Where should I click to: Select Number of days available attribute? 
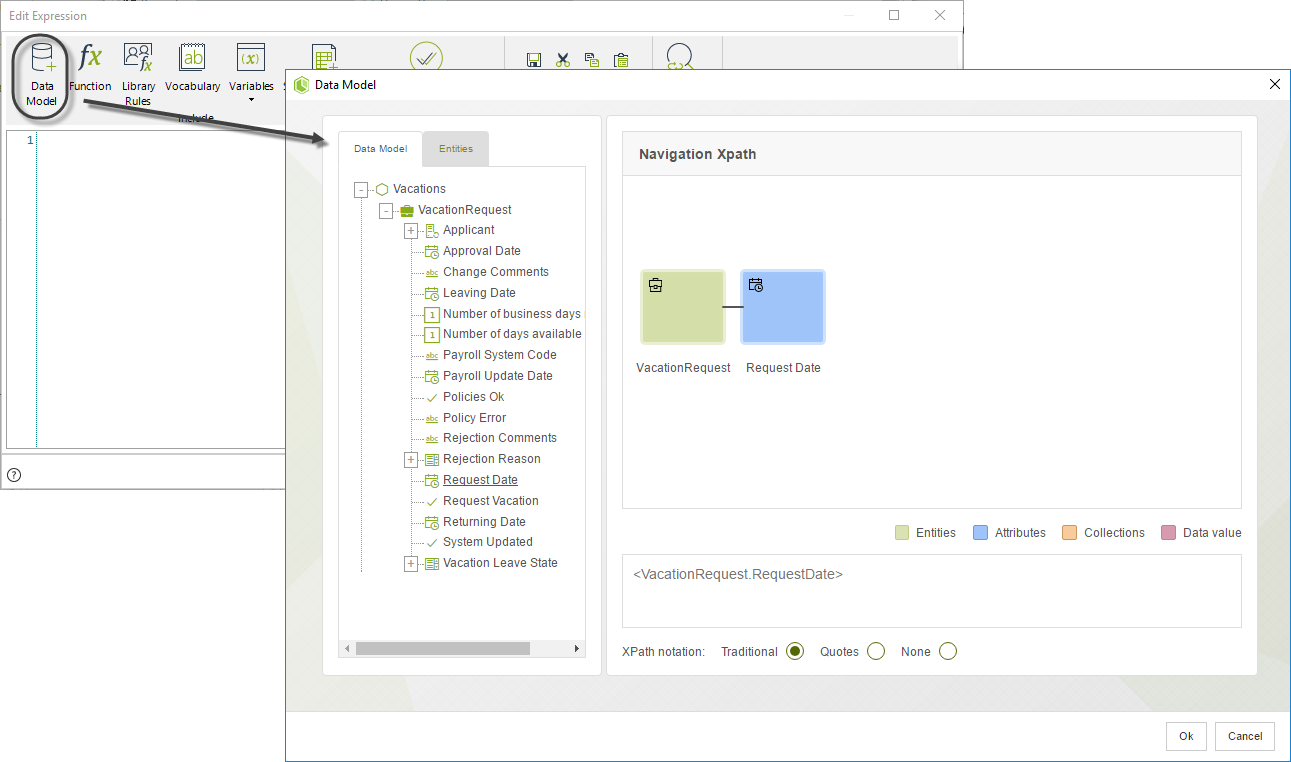(x=512, y=334)
